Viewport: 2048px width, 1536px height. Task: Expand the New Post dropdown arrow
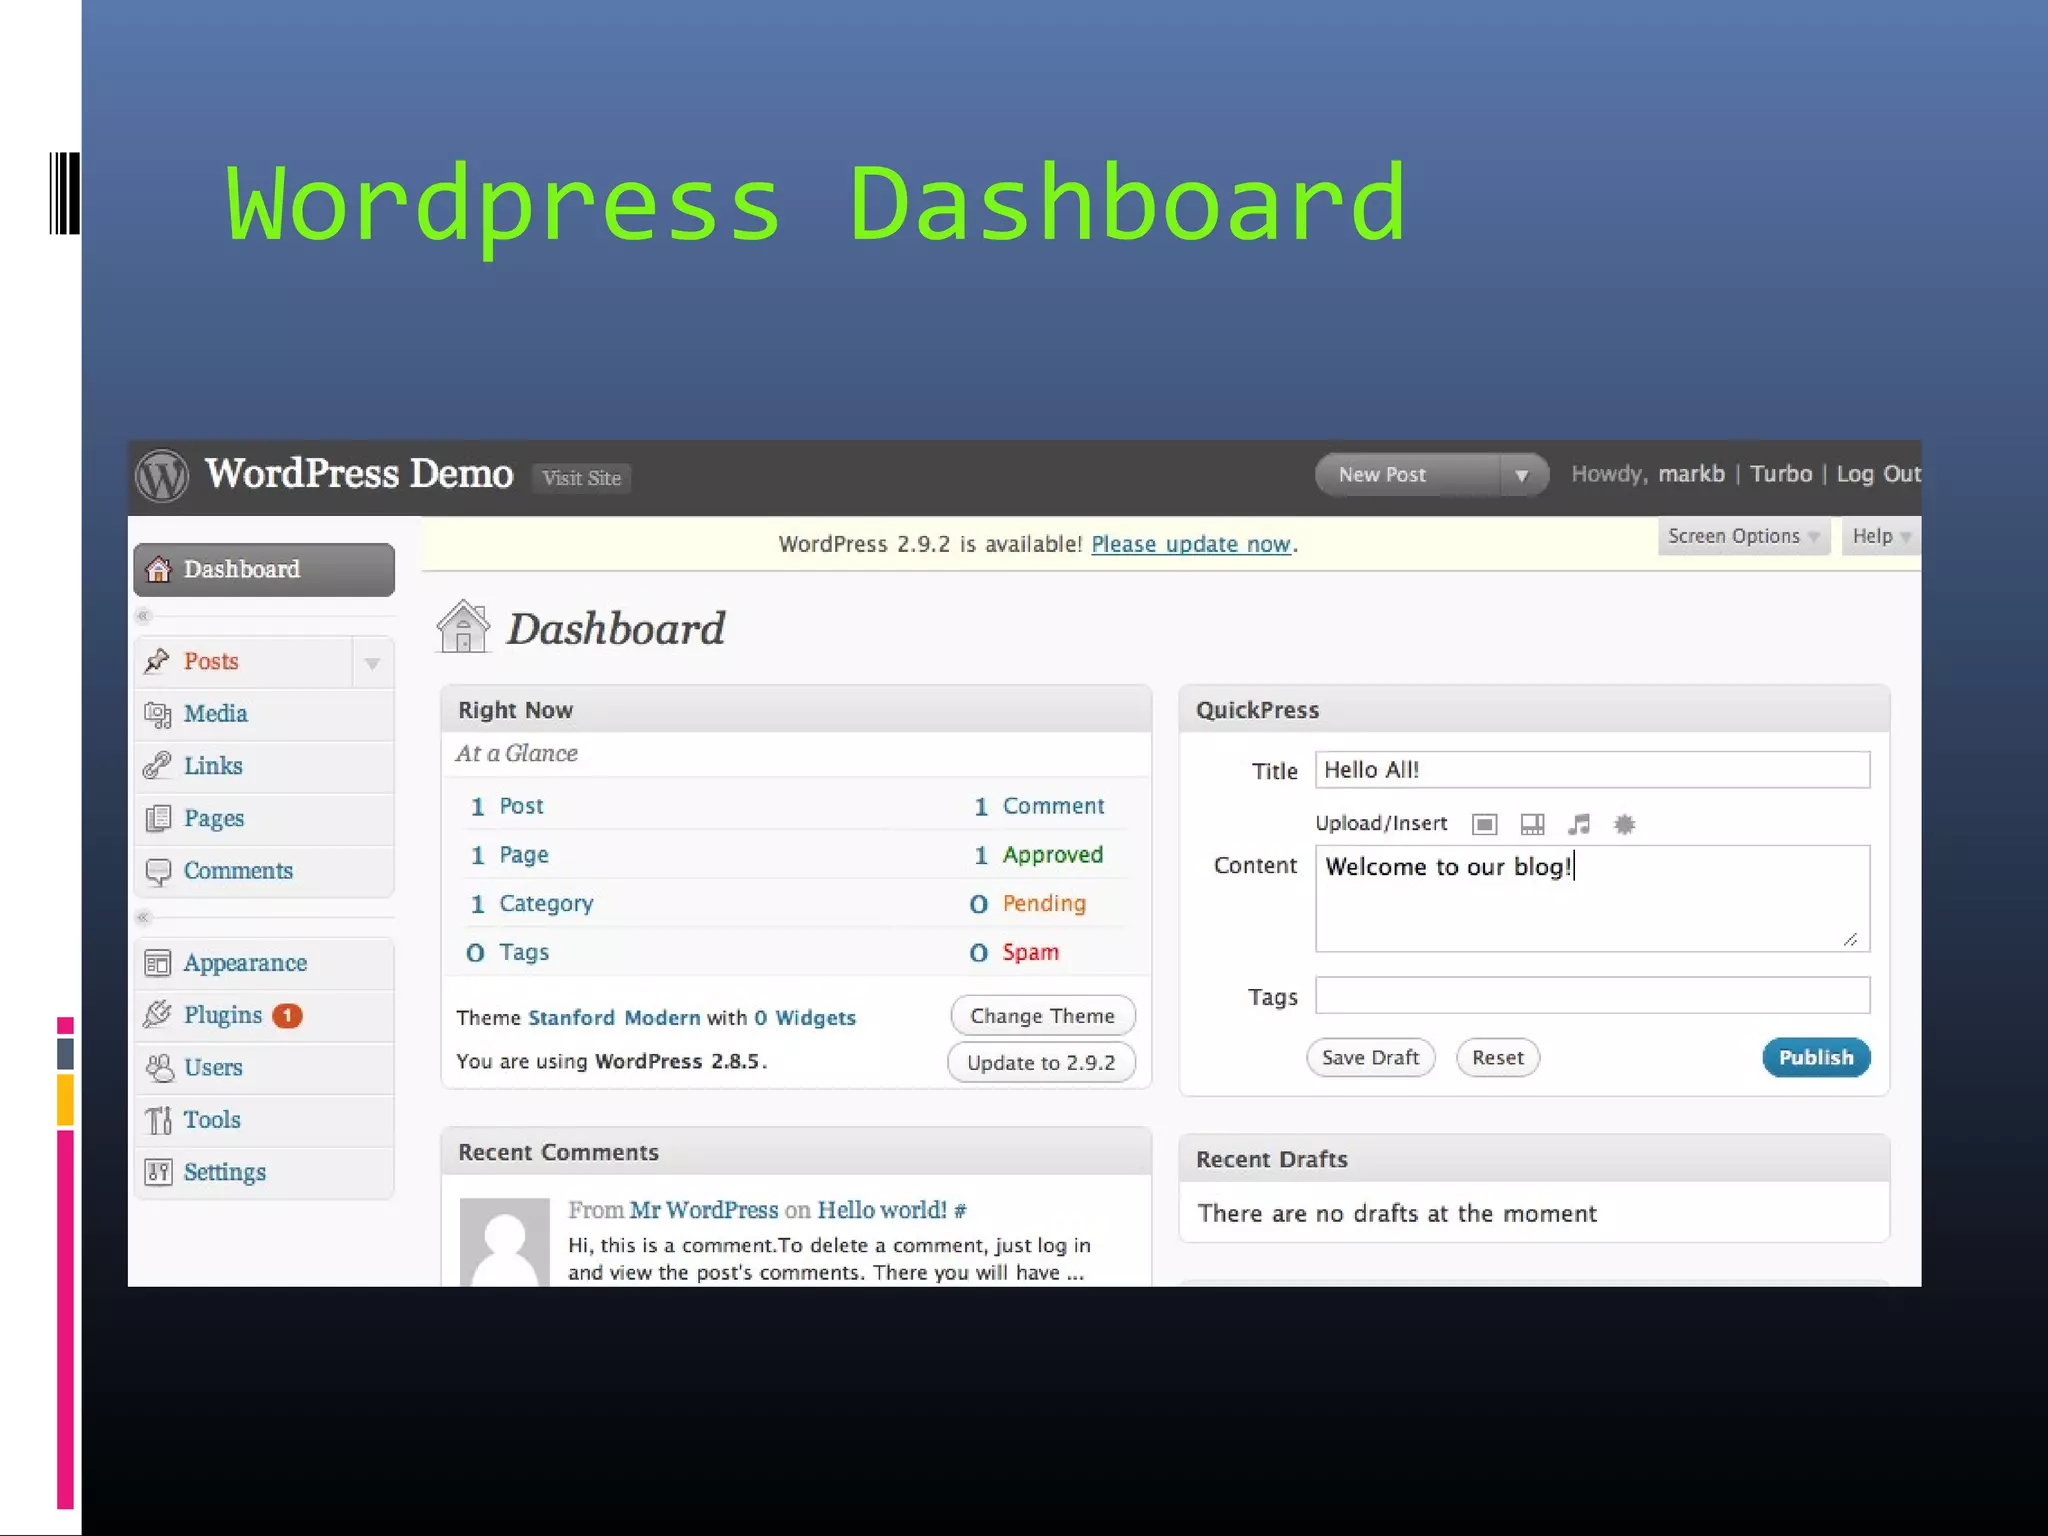pos(1522,475)
